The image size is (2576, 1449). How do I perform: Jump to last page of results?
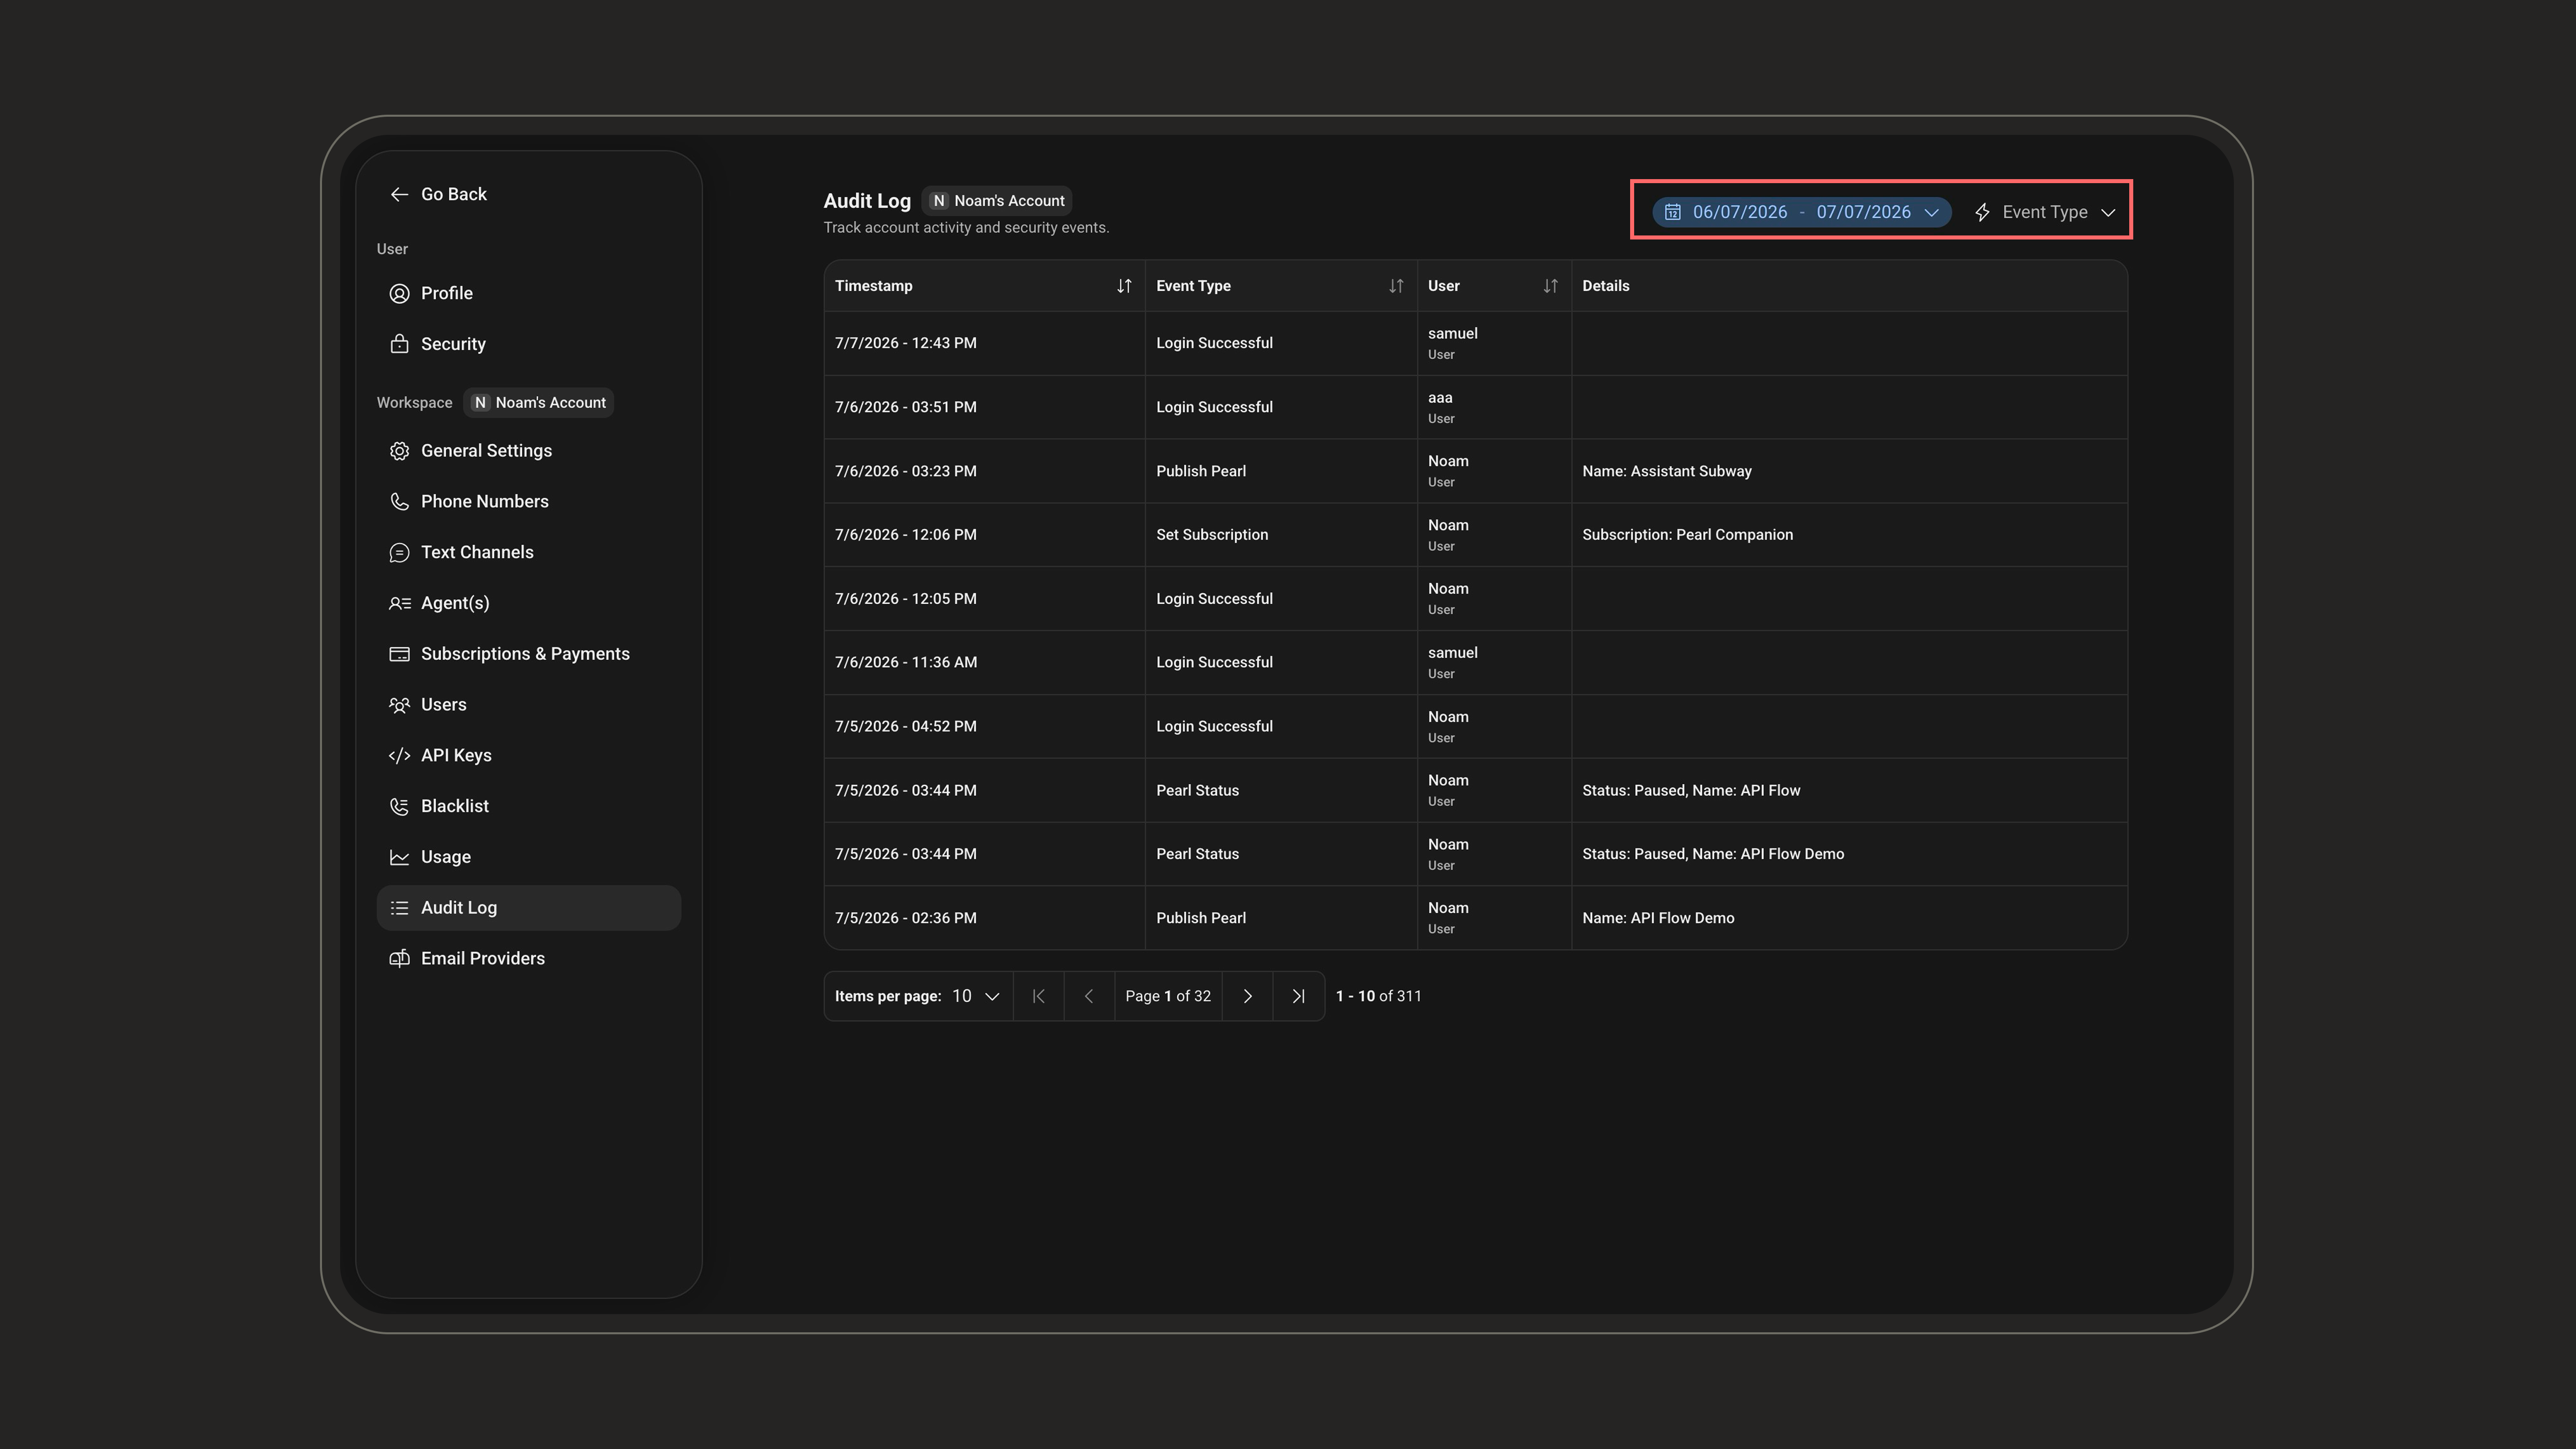click(x=1298, y=996)
